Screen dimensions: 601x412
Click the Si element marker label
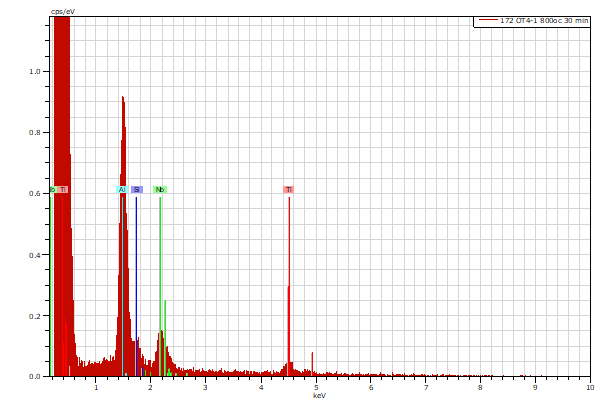point(137,190)
